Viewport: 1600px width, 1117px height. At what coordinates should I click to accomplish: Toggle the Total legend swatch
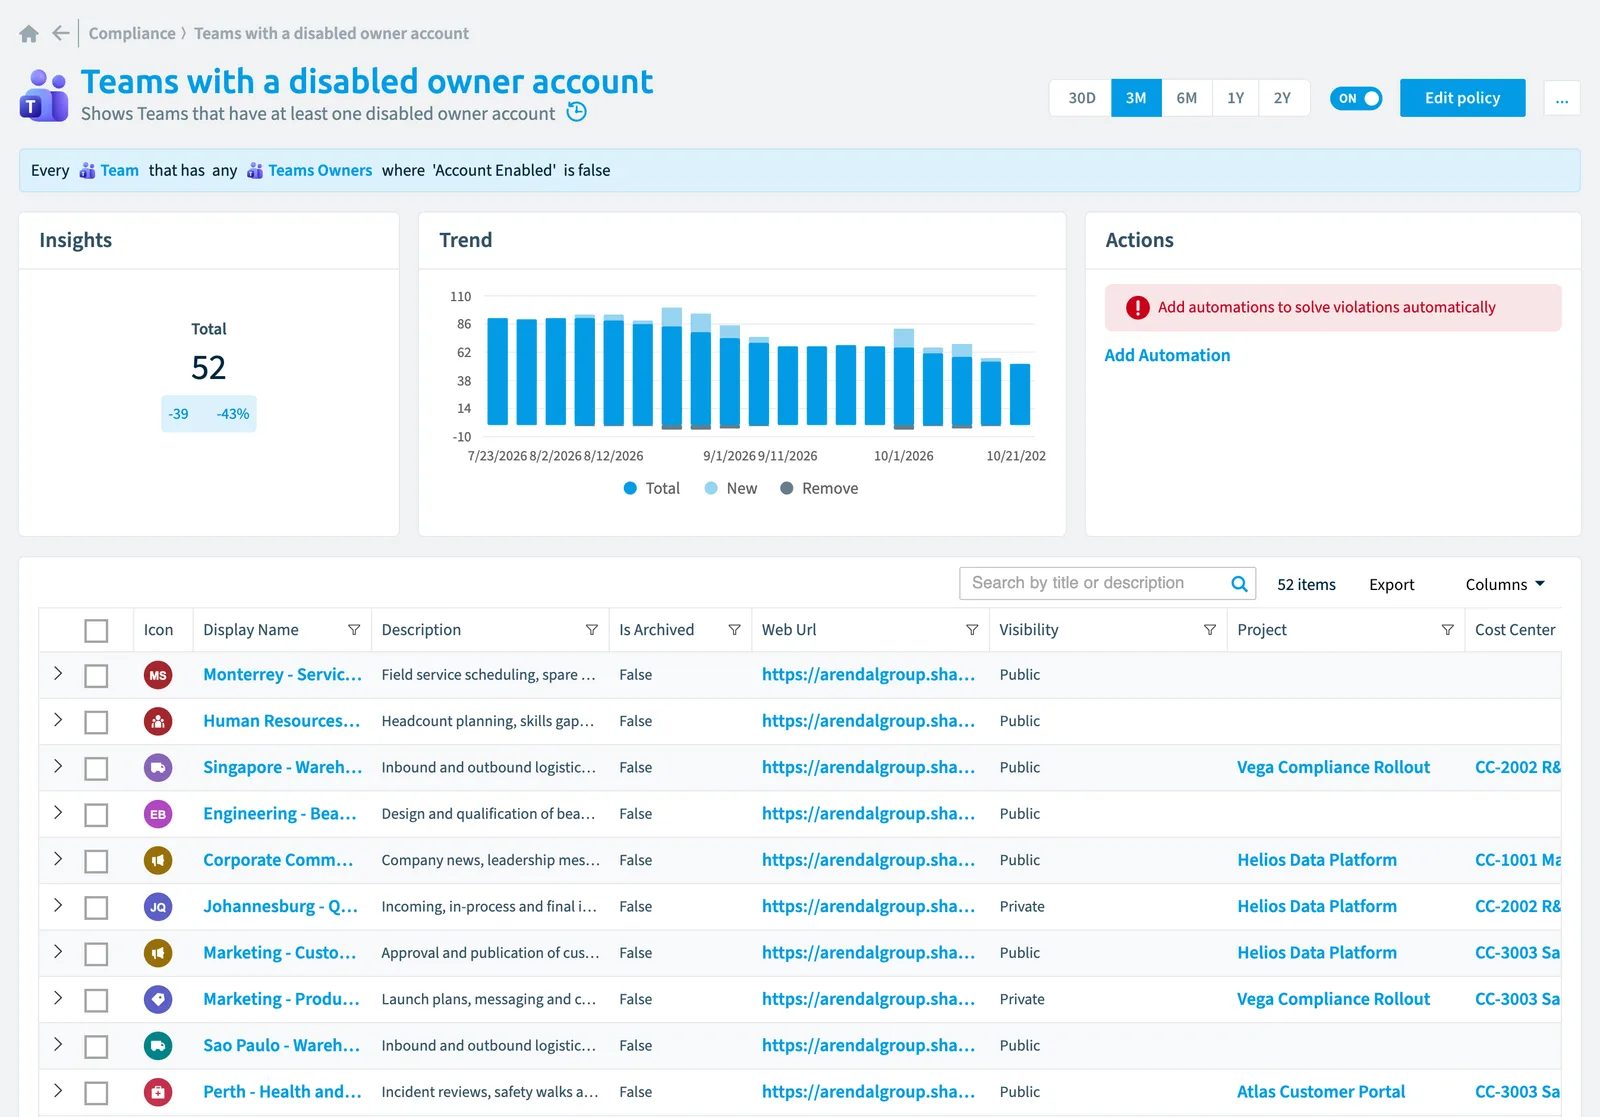click(x=630, y=488)
